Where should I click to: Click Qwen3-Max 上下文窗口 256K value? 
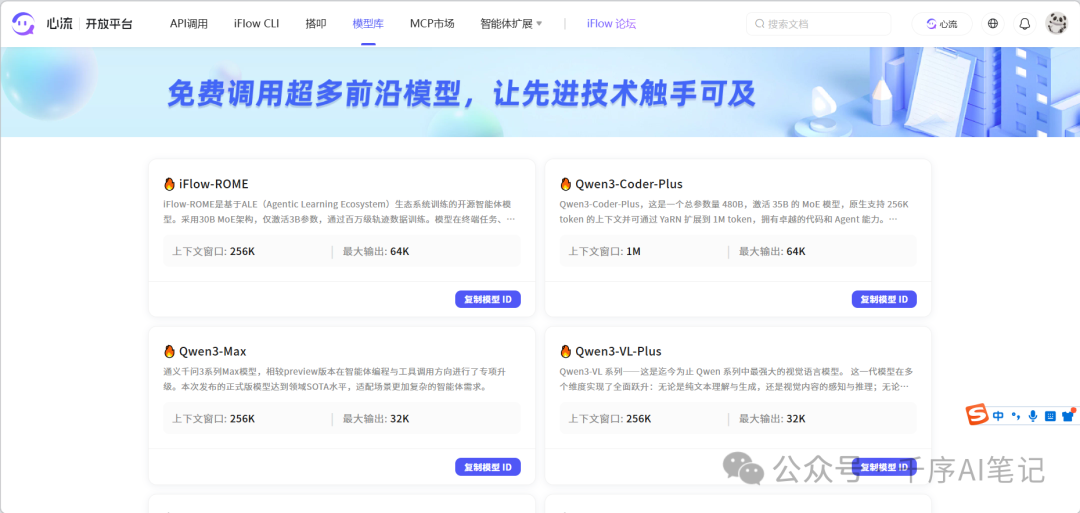click(242, 419)
